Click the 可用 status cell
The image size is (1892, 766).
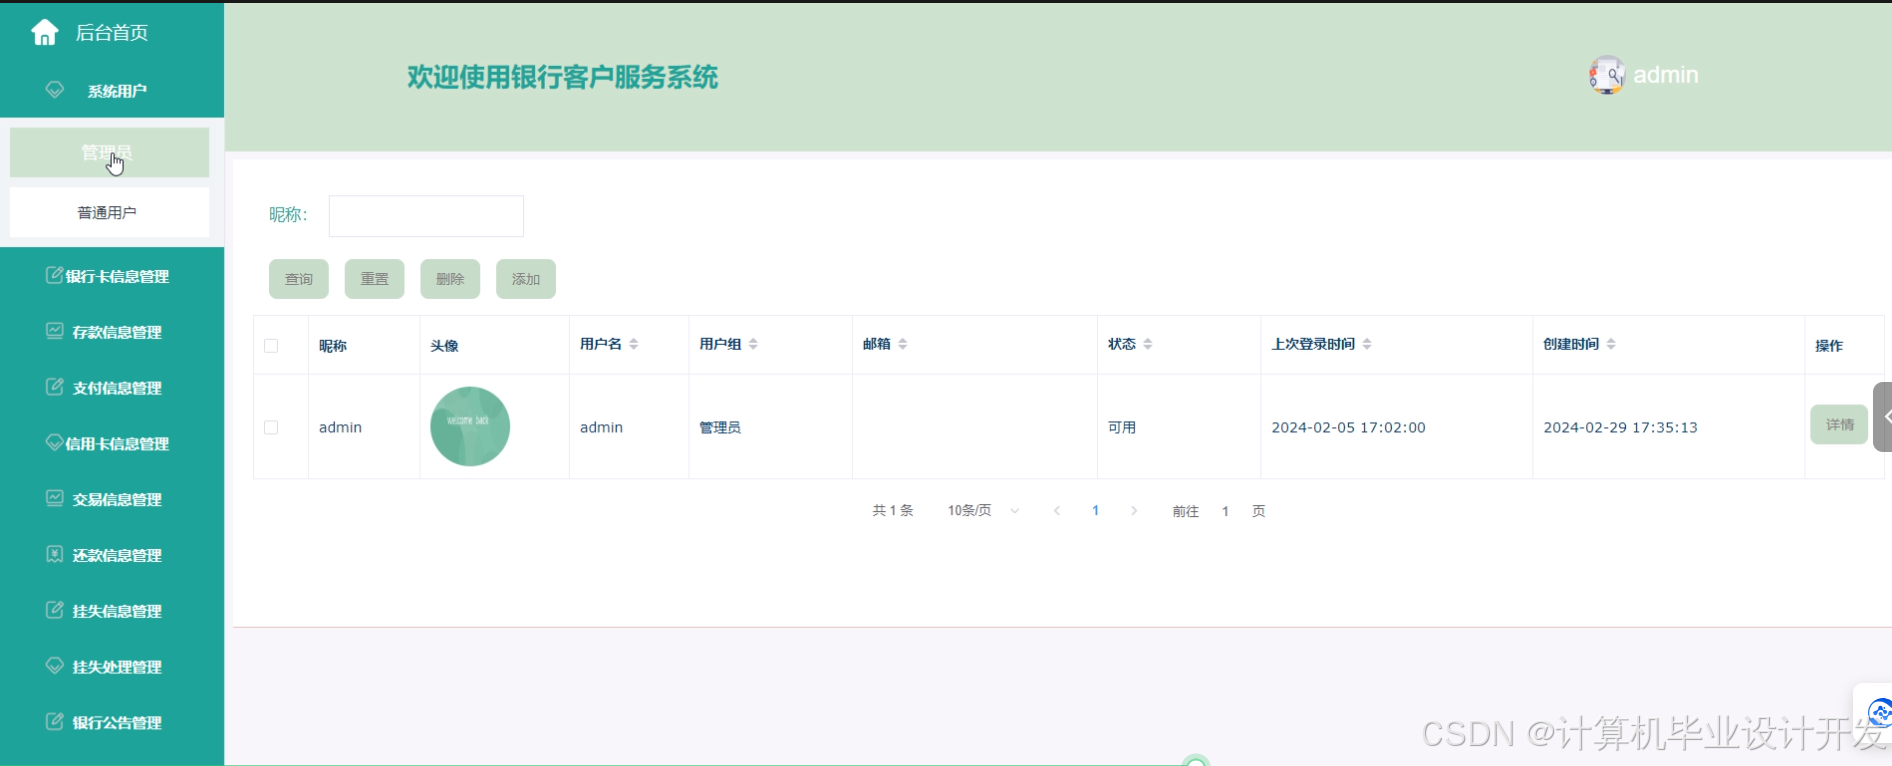[x=1122, y=427]
